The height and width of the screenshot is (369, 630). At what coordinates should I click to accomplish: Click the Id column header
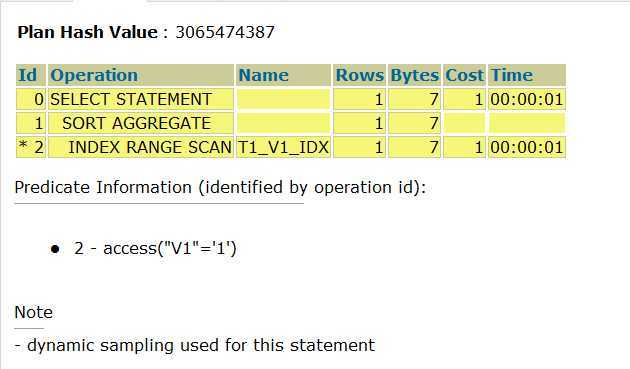pos(31,75)
